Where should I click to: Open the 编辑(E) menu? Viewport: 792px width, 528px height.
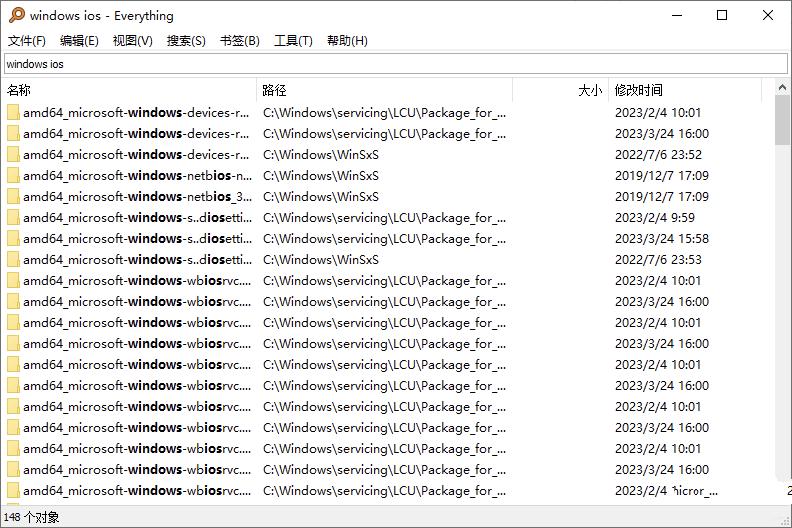click(x=79, y=41)
